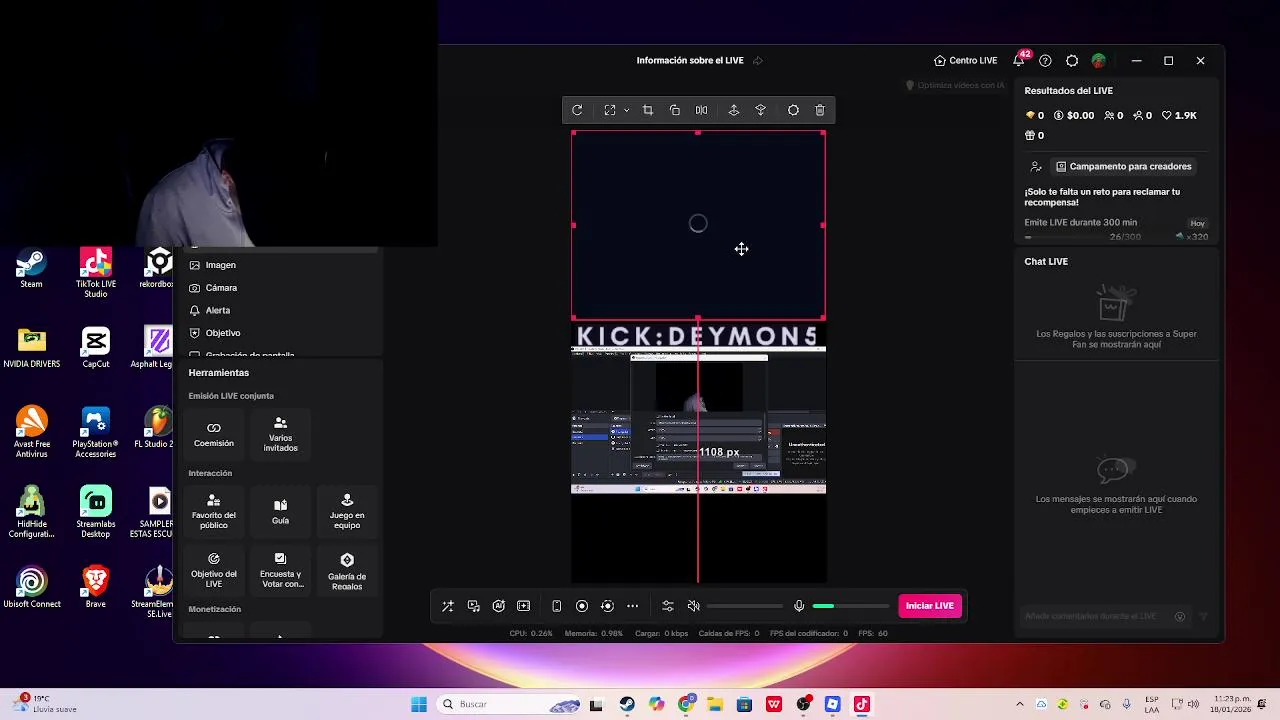Image resolution: width=1280 pixels, height=720 pixels.
Task: Click the creator growth icon left of Campamento
Action: (x=1036, y=167)
